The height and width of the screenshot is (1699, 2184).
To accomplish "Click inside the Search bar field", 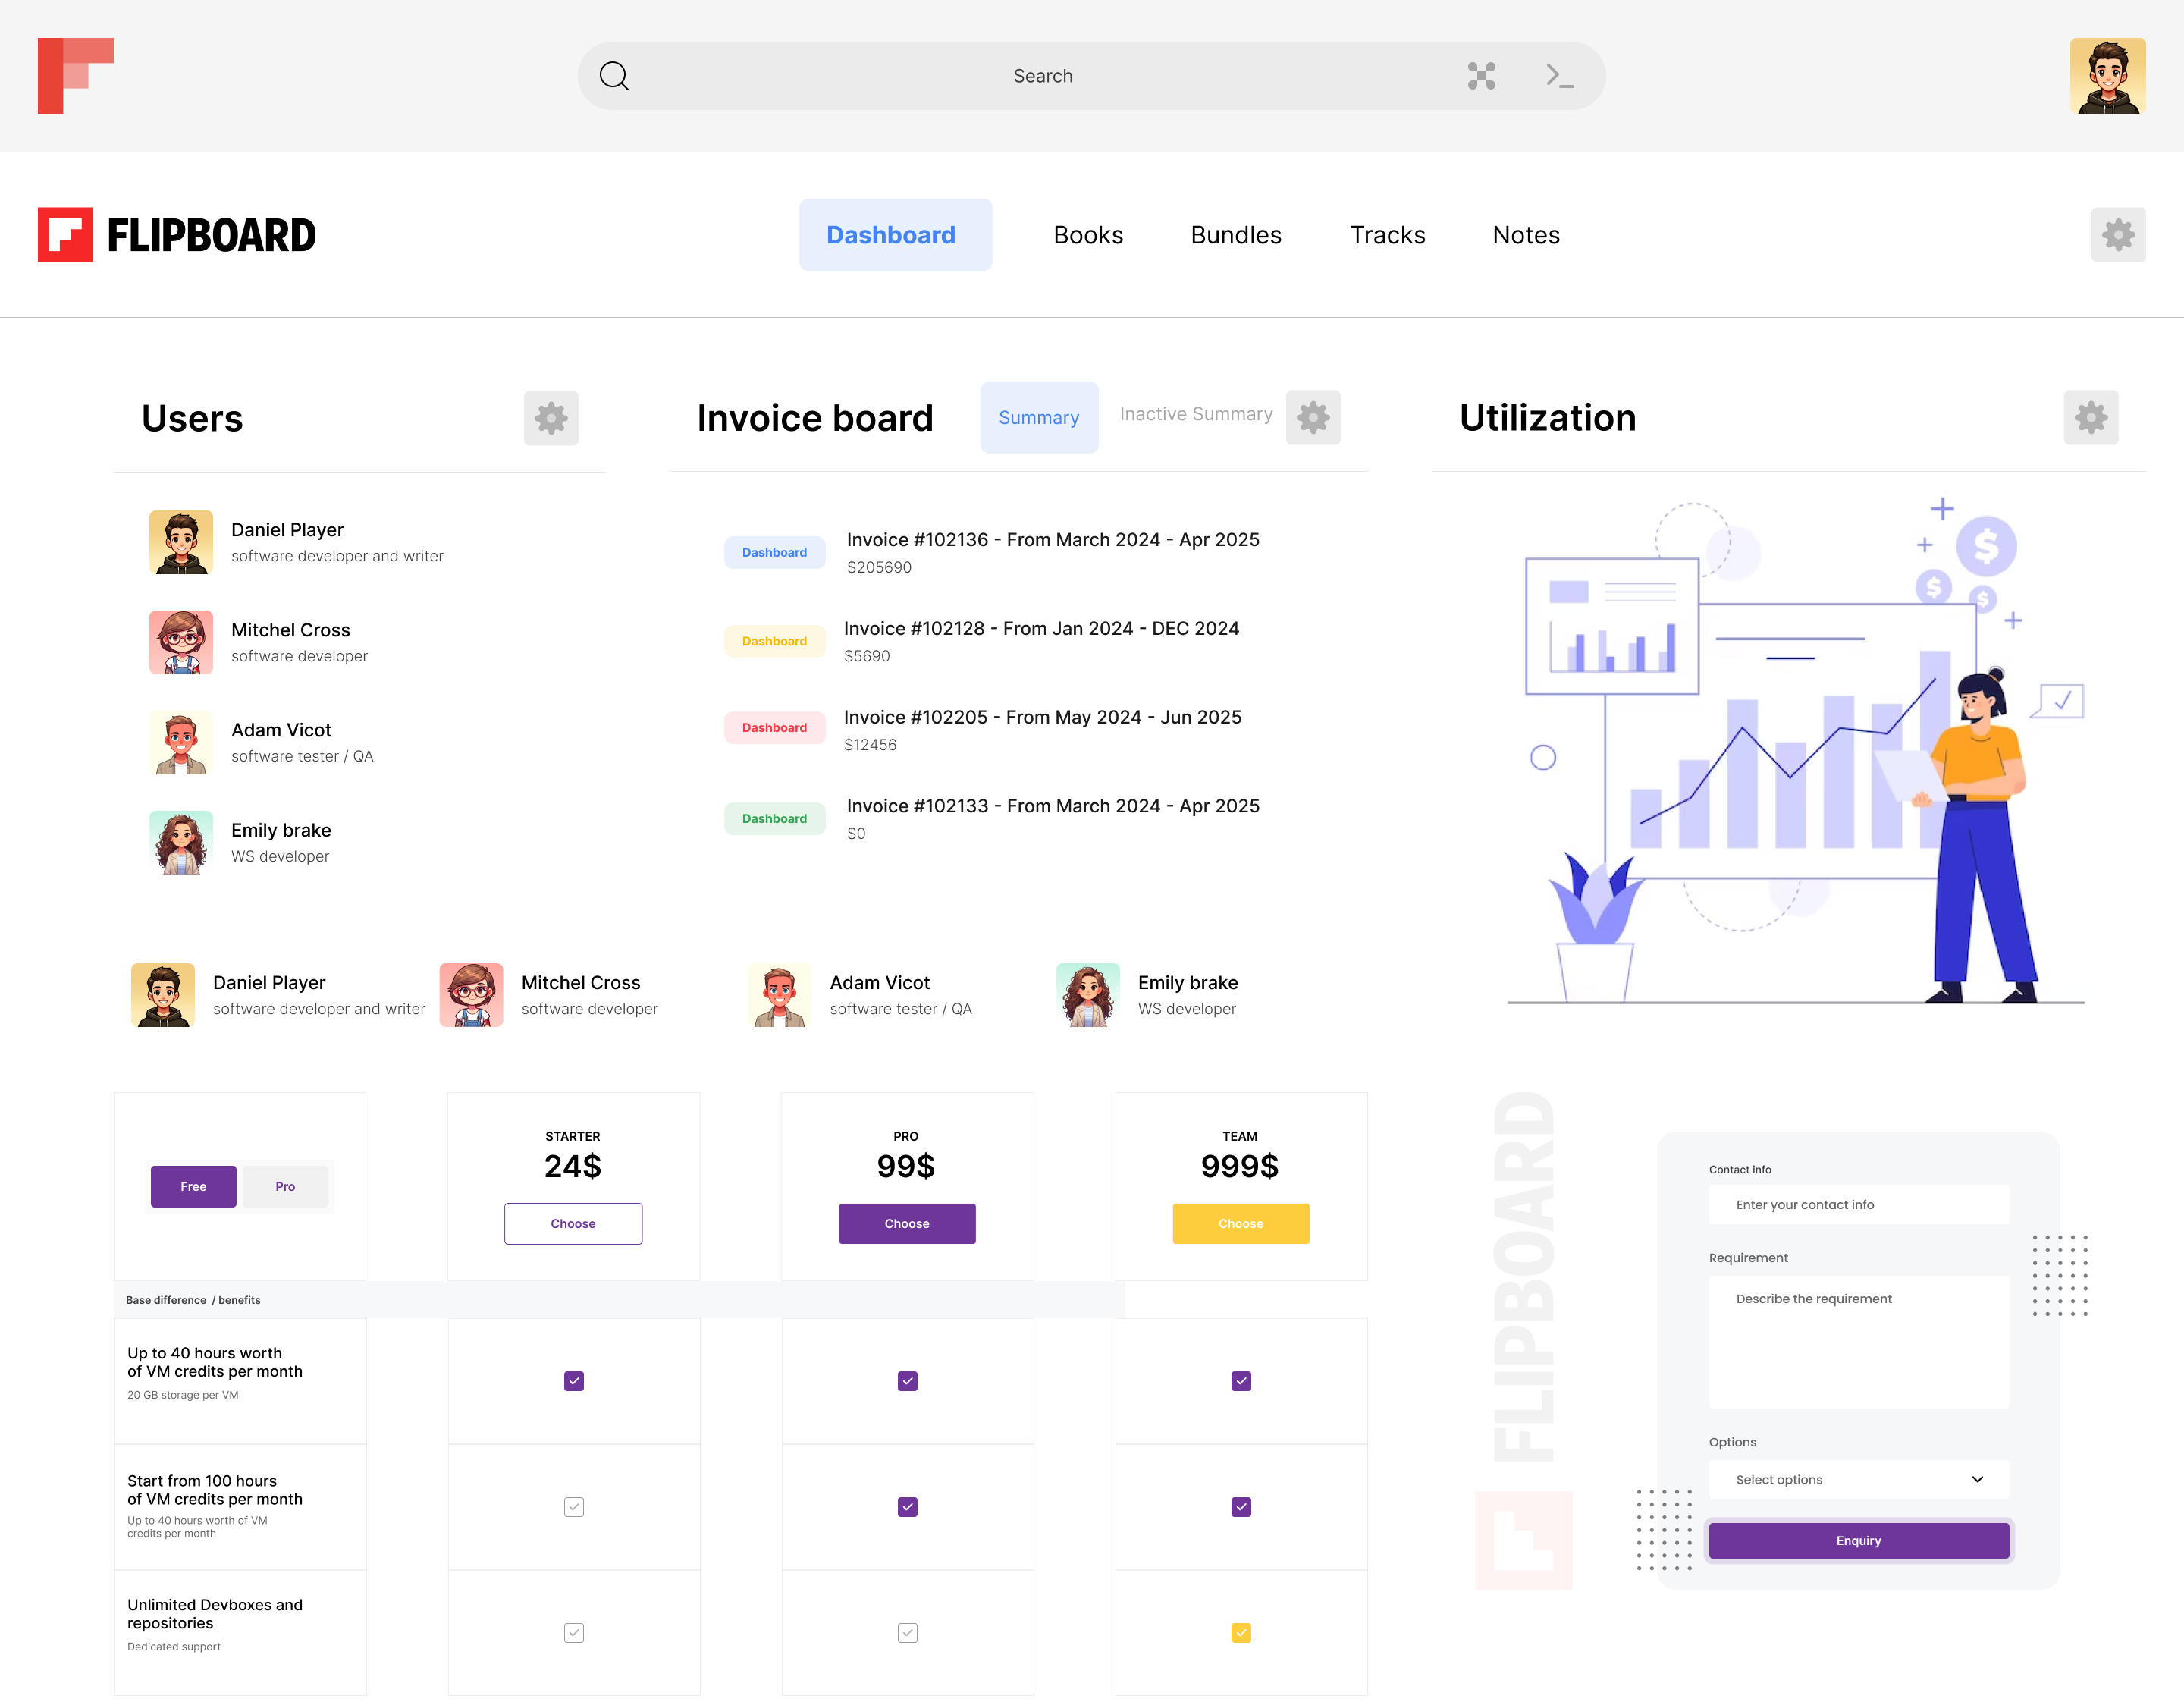I will [x=1091, y=76].
